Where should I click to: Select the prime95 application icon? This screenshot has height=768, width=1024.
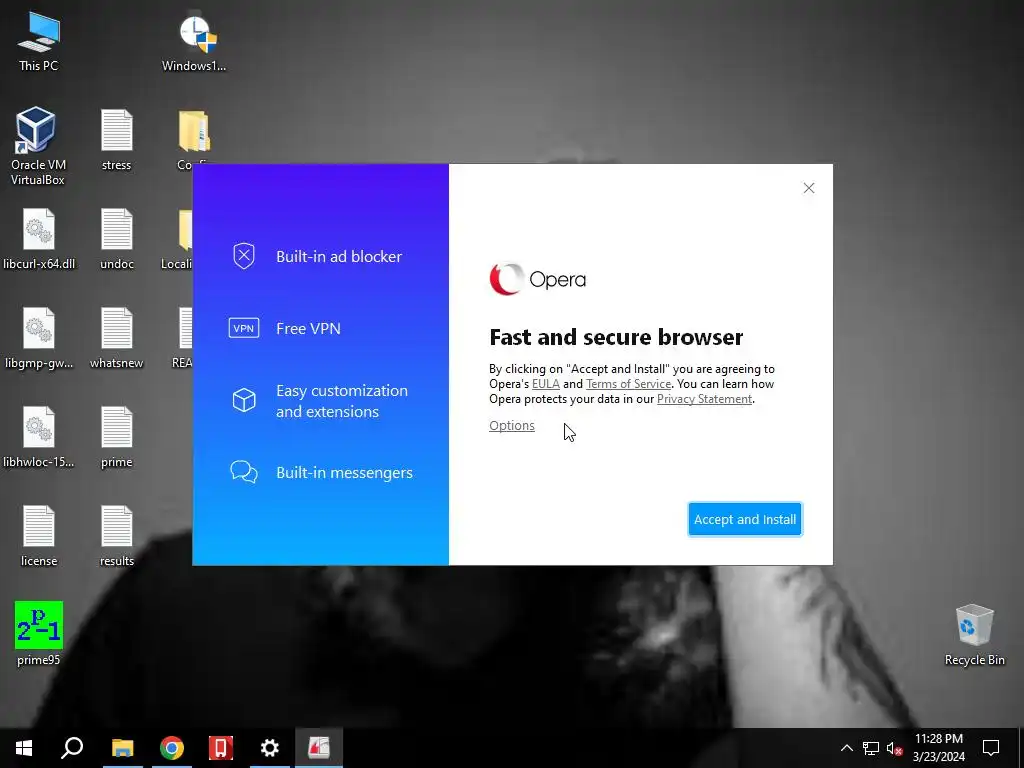pos(39,633)
